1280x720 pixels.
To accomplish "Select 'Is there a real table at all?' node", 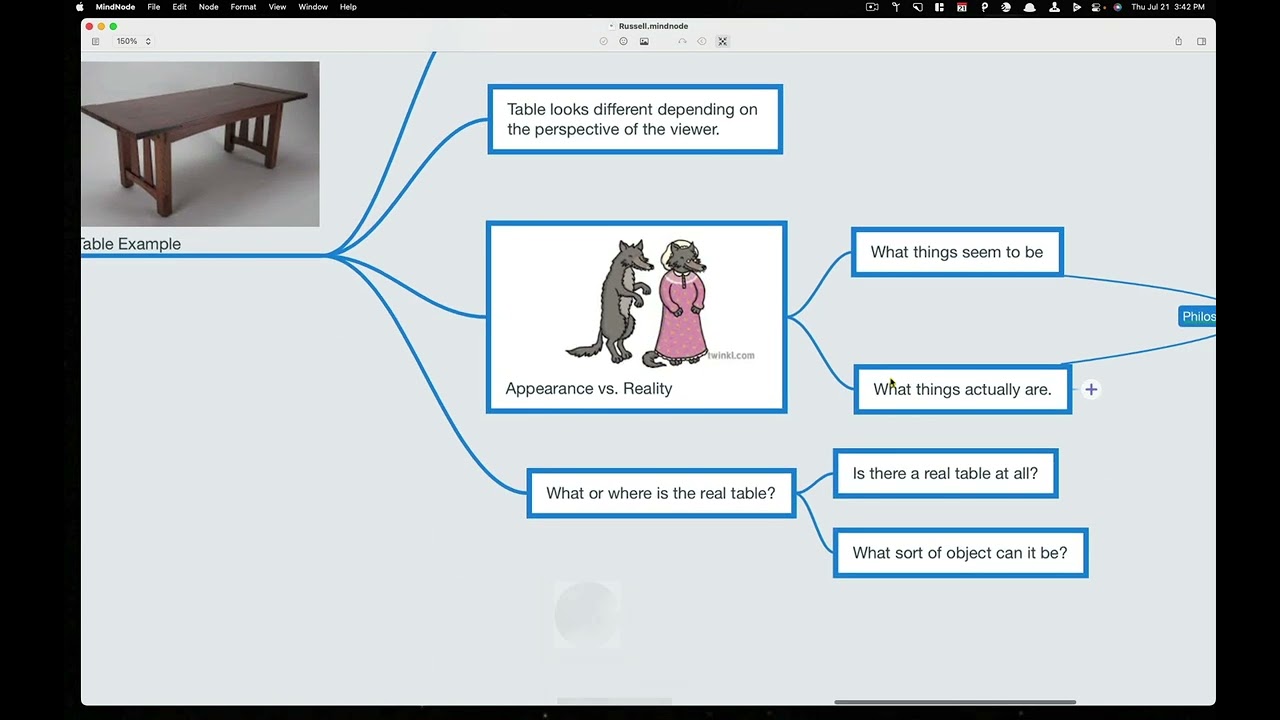I will coord(945,473).
